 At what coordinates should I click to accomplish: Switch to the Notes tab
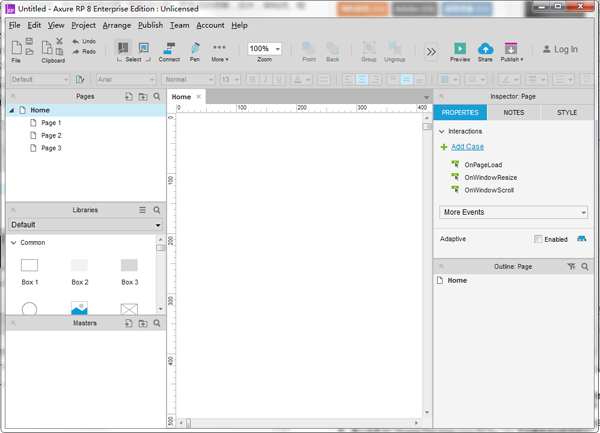513,113
